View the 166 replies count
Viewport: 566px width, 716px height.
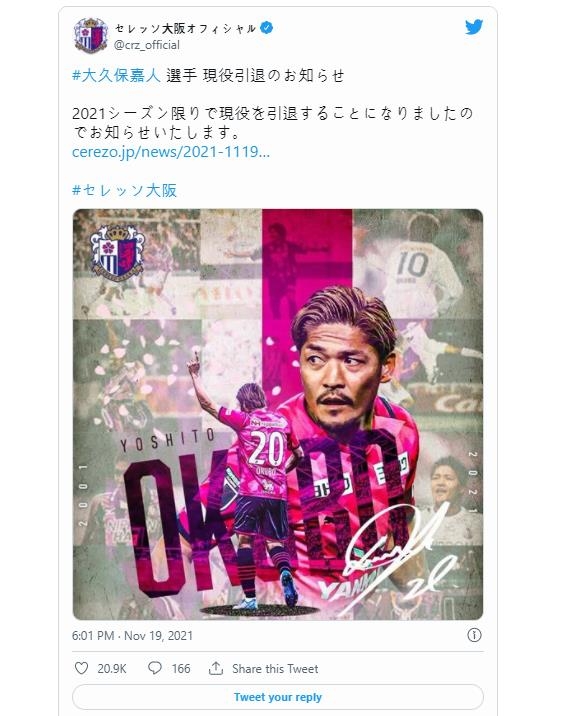[x=181, y=669]
